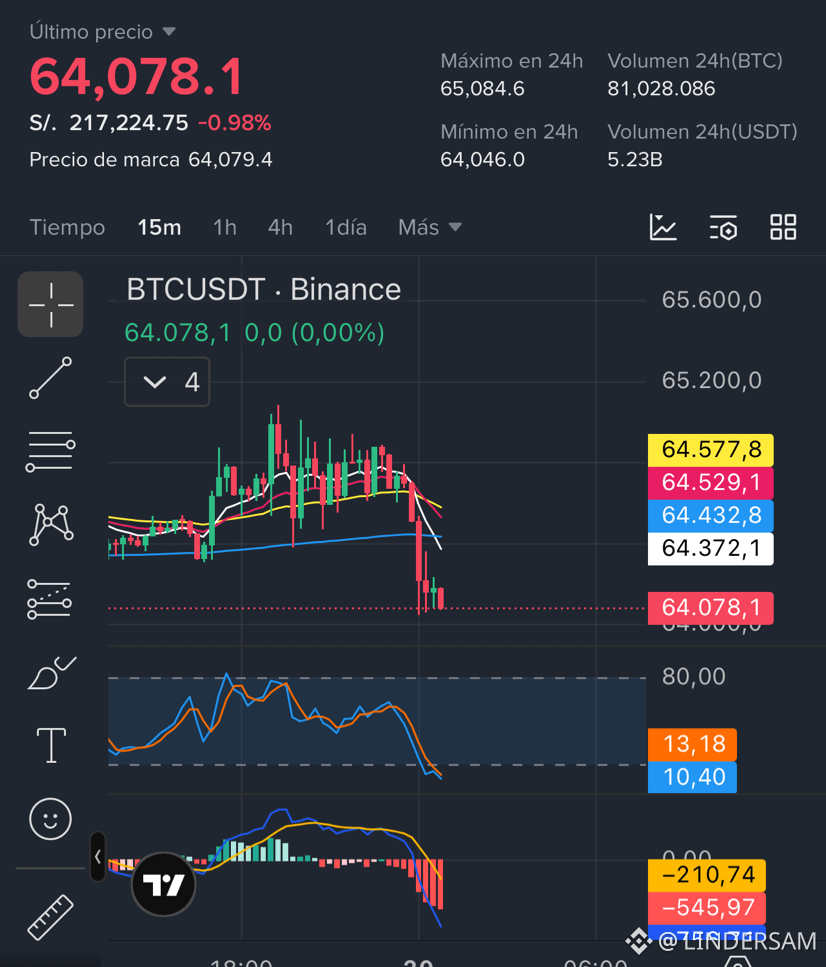
Task: Click the yellow 64.577,8 price label
Action: 711,450
